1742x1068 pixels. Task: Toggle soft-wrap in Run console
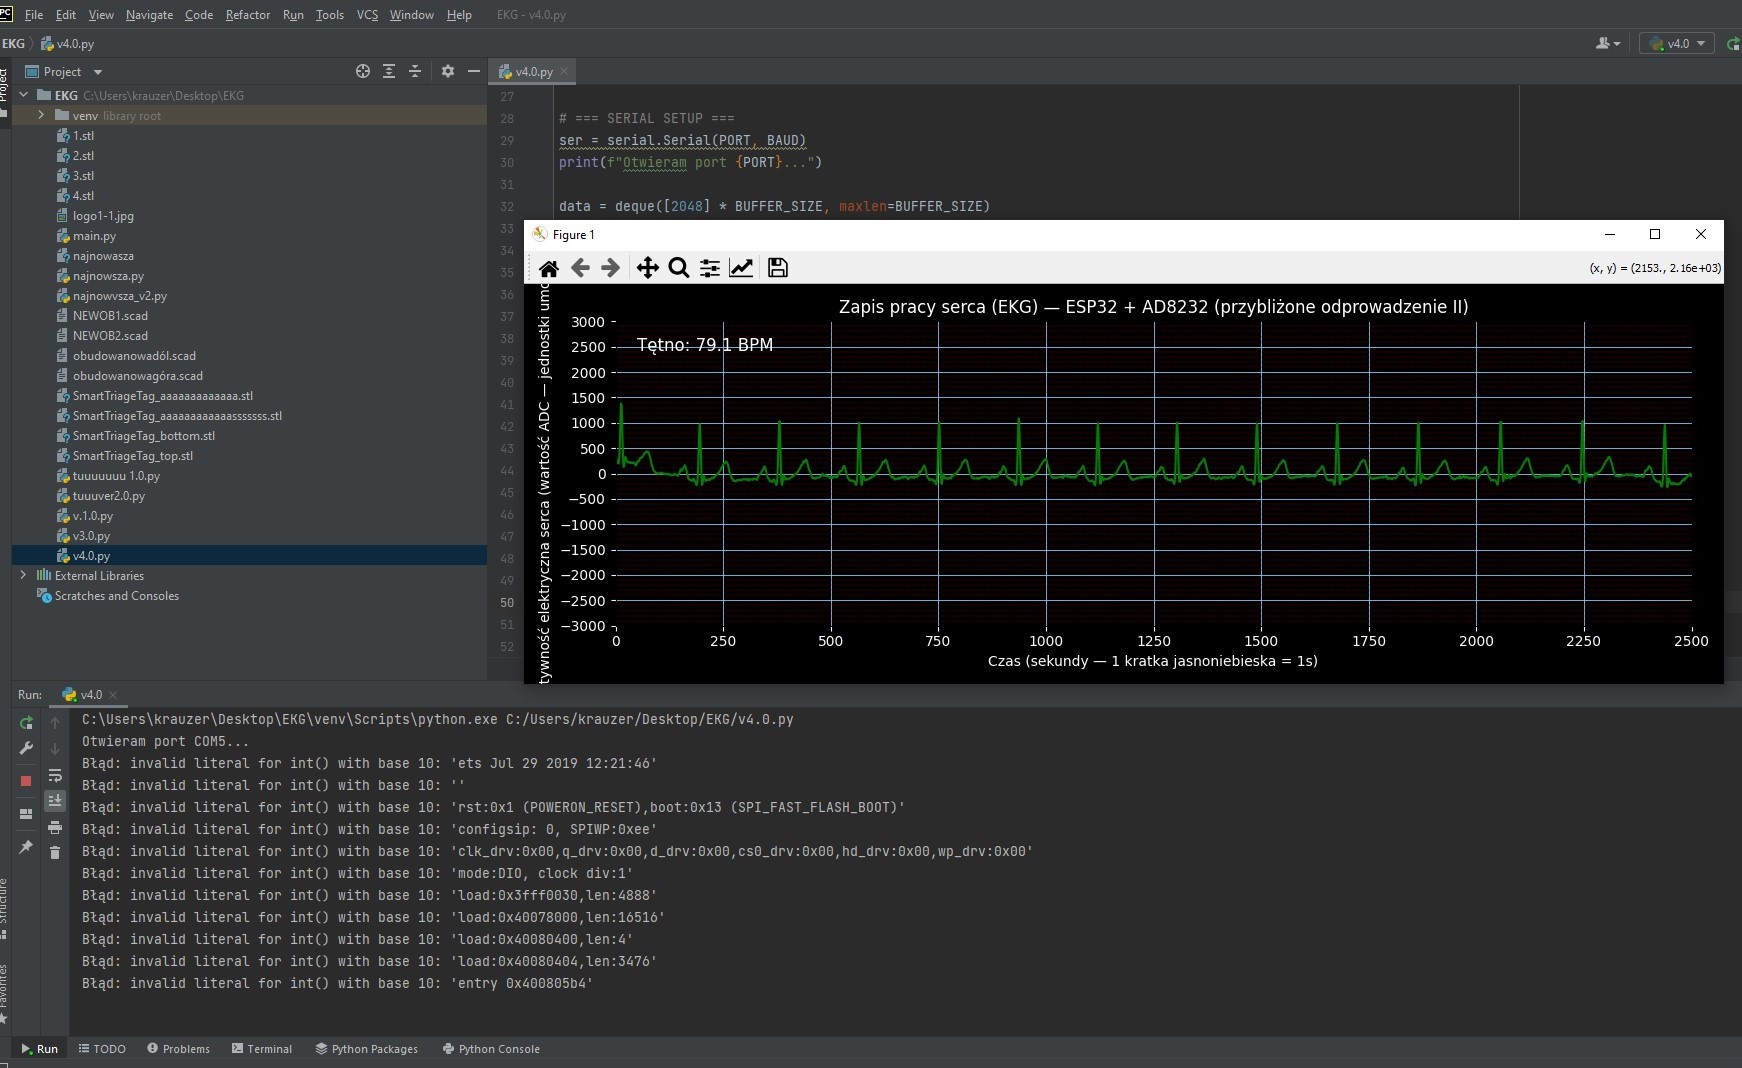pyautogui.click(x=55, y=775)
